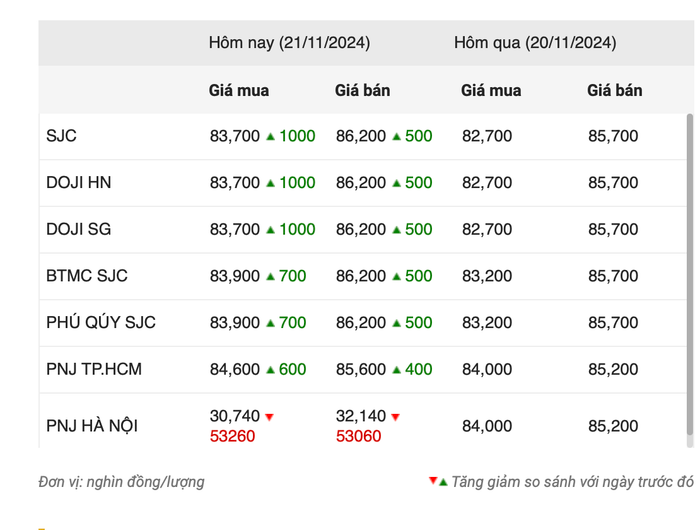Screen dimensions: 700x530
Task: Click the up arrow in PNJ TP.HCM buy price
Action: (270, 370)
